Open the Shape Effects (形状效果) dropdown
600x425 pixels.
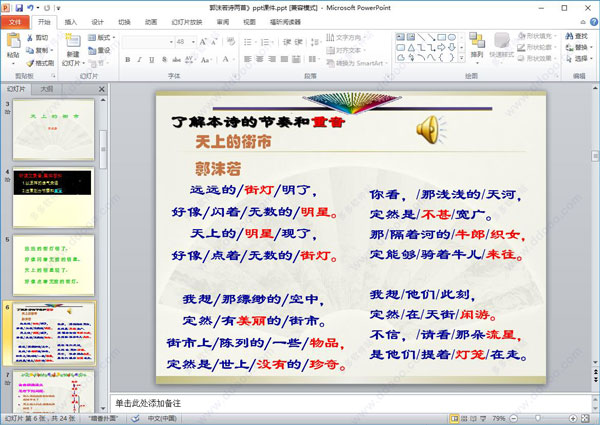click(536, 58)
